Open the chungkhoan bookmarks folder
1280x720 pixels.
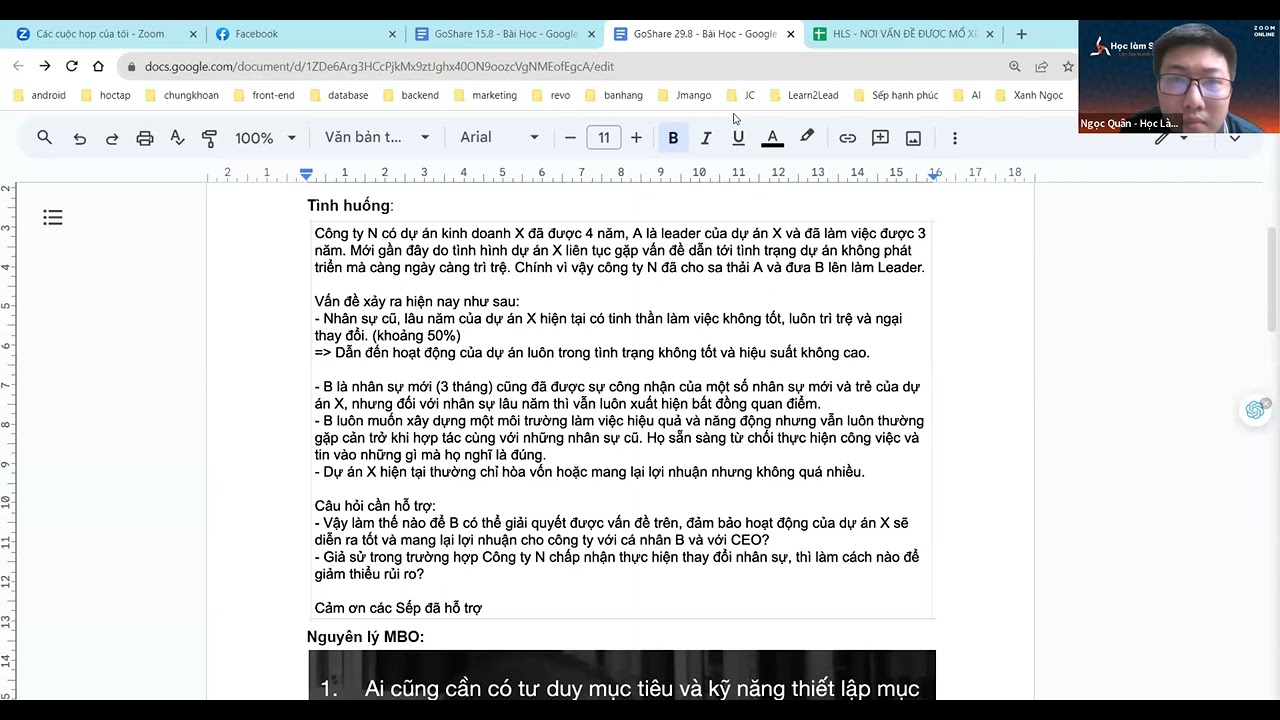182,95
